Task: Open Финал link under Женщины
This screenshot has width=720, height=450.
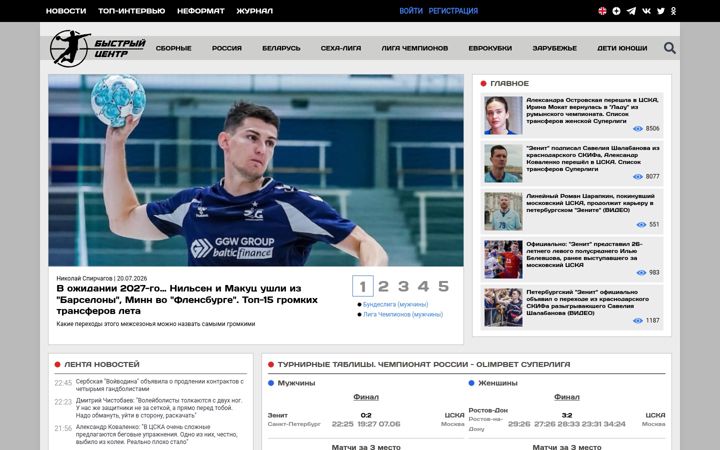Action: point(567,397)
